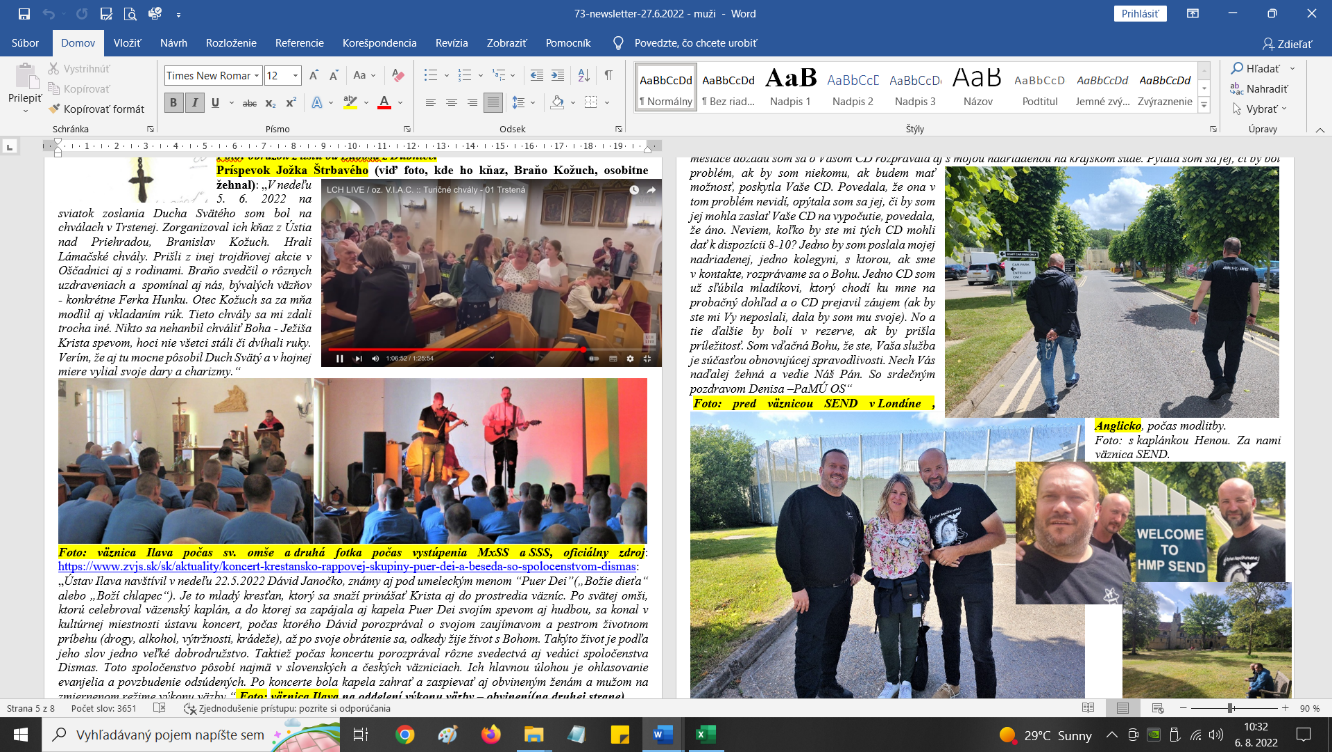This screenshot has height=752, width=1332.
Task: Apply the Názov style
Action: tap(977, 85)
